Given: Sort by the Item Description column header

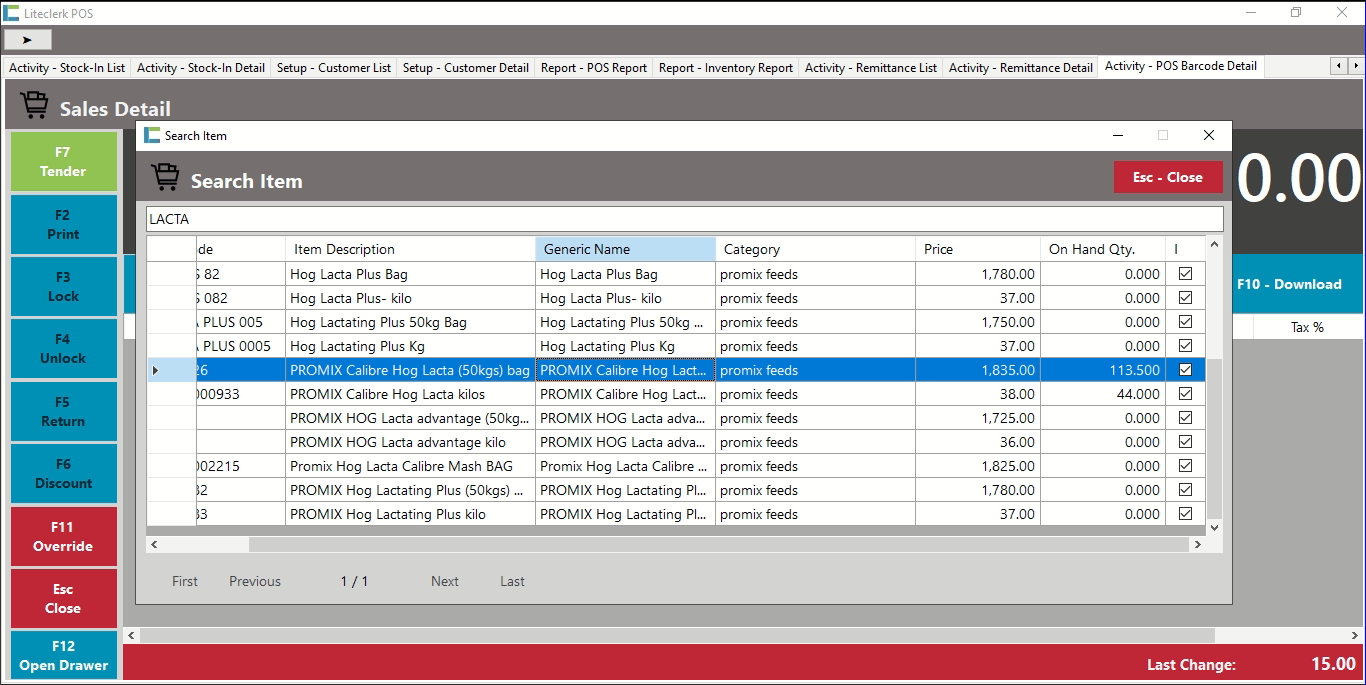Looking at the screenshot, I should click(410, 249).
